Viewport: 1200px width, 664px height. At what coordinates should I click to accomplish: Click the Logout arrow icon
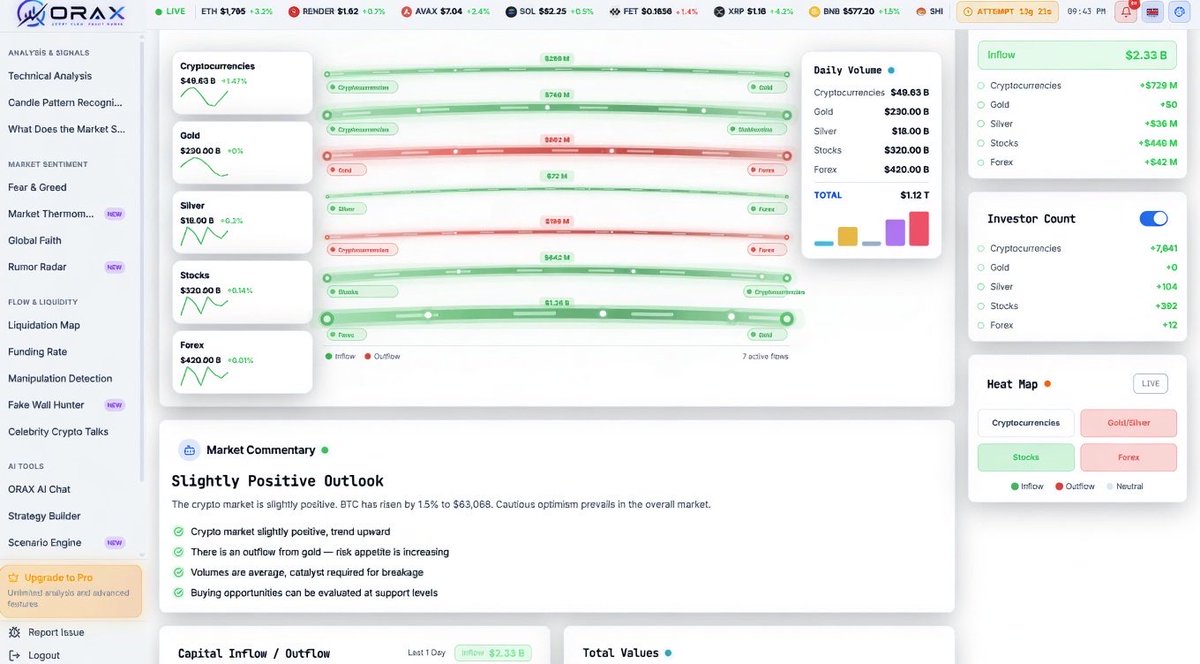tap(14, 655)
